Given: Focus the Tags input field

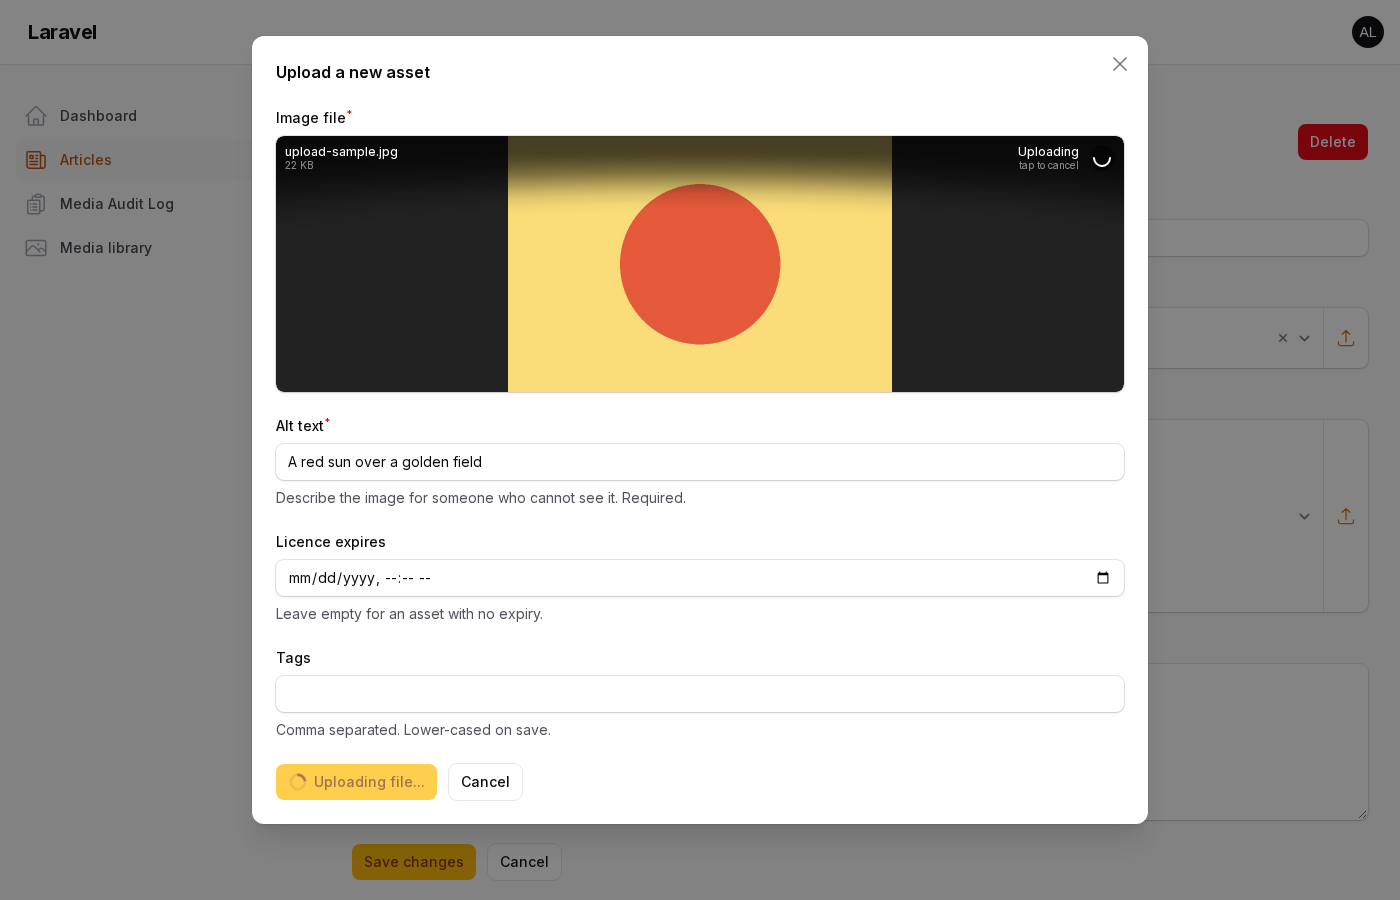Looking at the screenshot, I should click(700, 694).
